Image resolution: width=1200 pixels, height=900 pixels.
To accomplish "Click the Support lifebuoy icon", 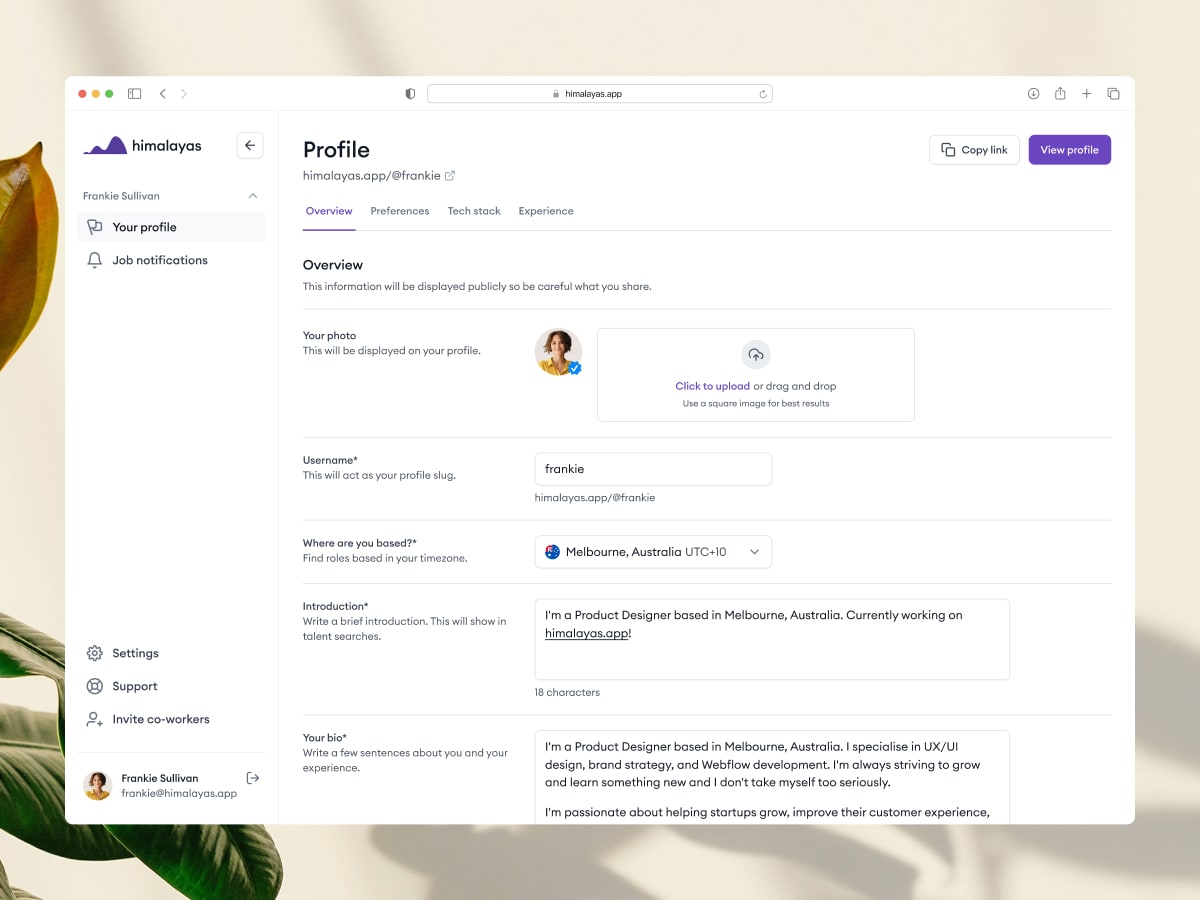I will tap(95, 686).
